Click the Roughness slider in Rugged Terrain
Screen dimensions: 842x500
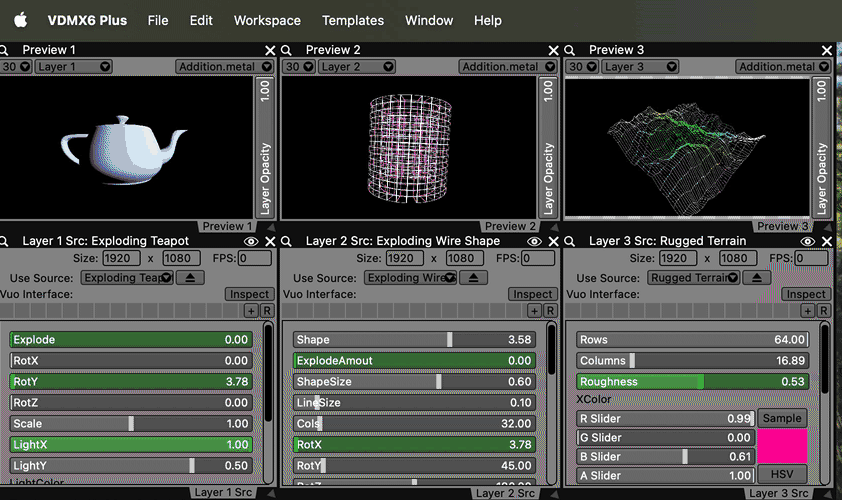[692, 381]
